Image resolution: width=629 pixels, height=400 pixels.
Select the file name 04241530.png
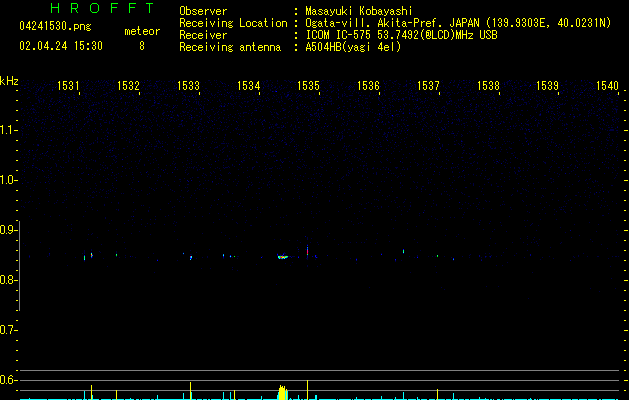click(x=55, y=26)
